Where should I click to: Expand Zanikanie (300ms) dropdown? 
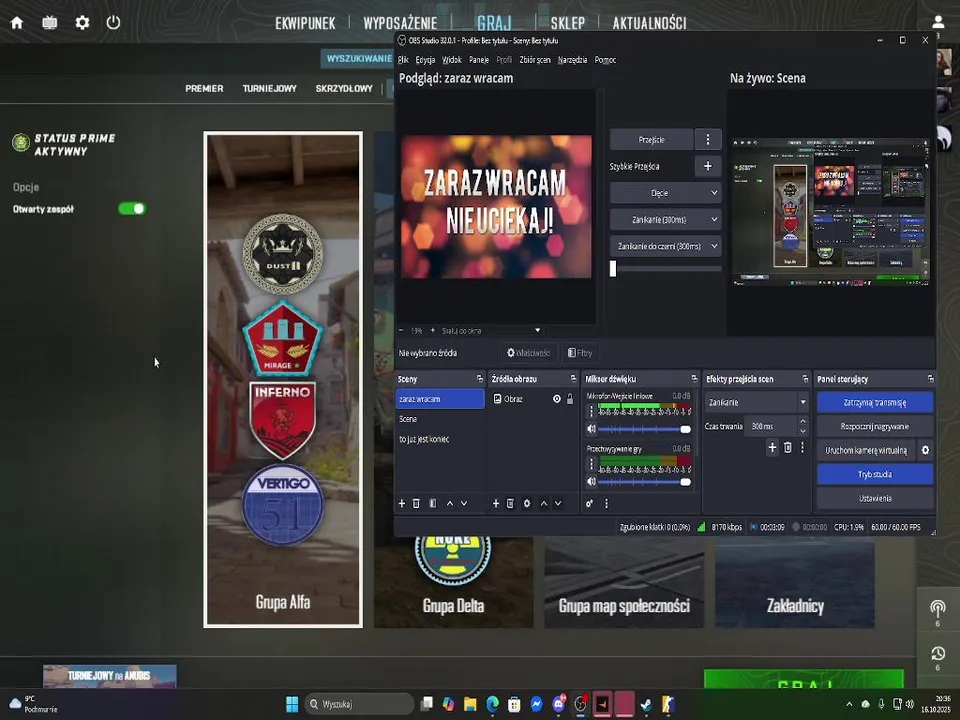[665, 219]
